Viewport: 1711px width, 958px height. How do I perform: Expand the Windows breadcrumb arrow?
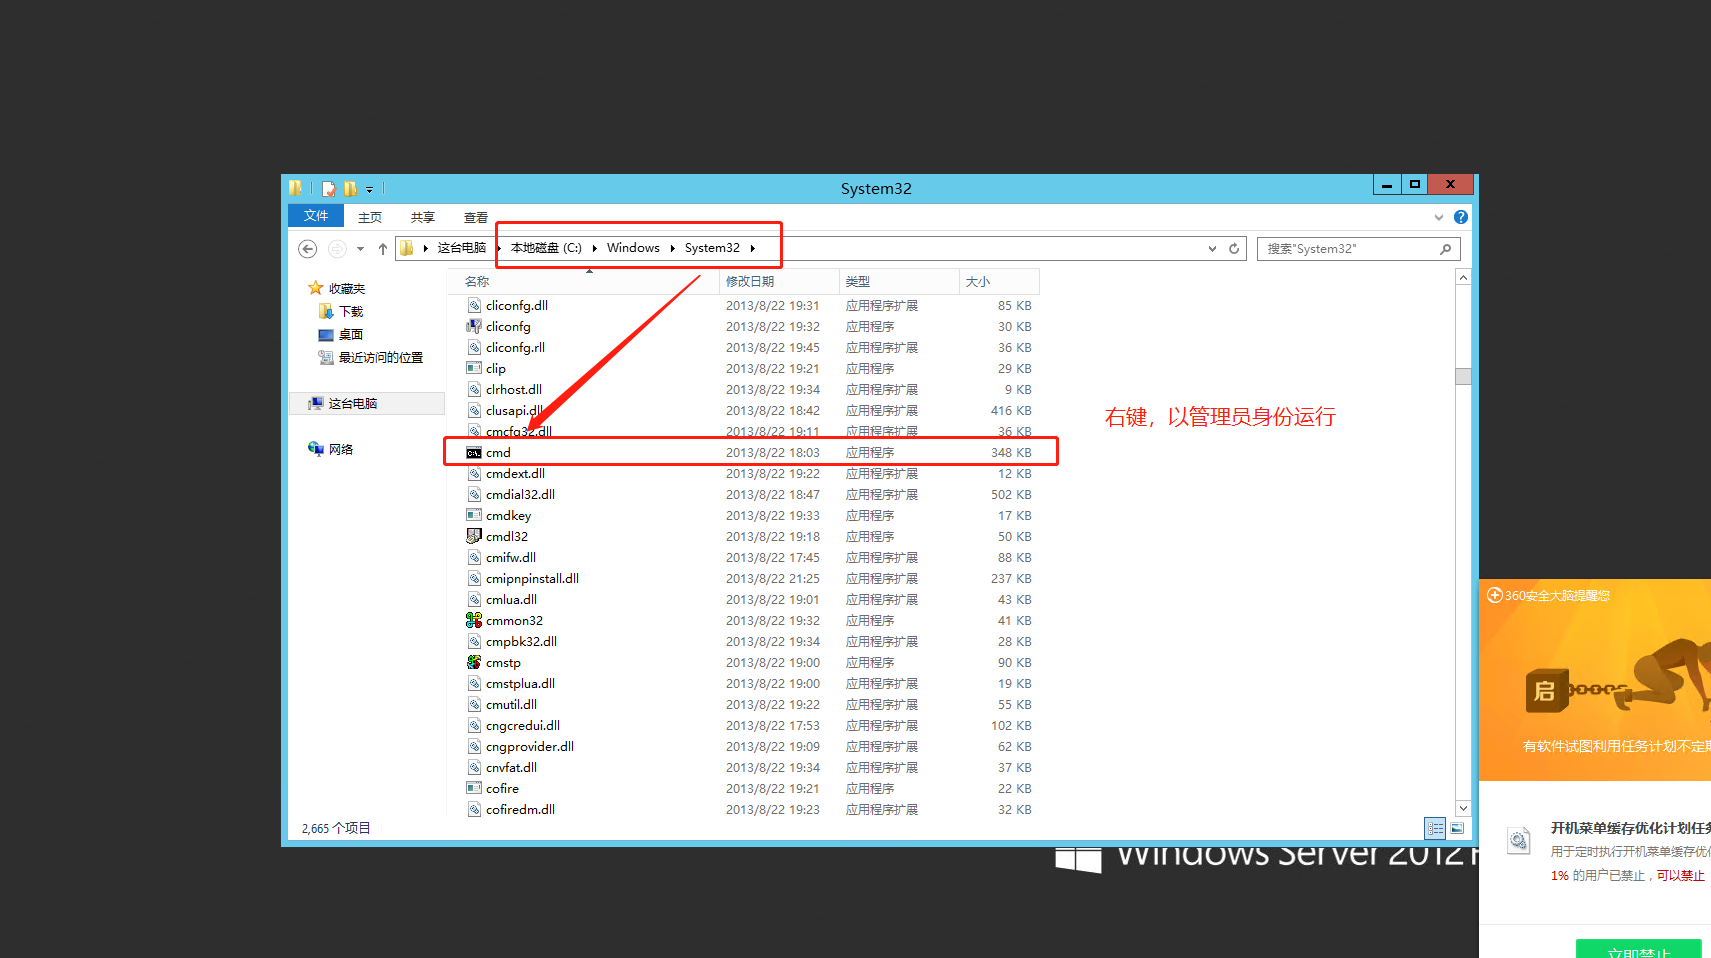673,247
